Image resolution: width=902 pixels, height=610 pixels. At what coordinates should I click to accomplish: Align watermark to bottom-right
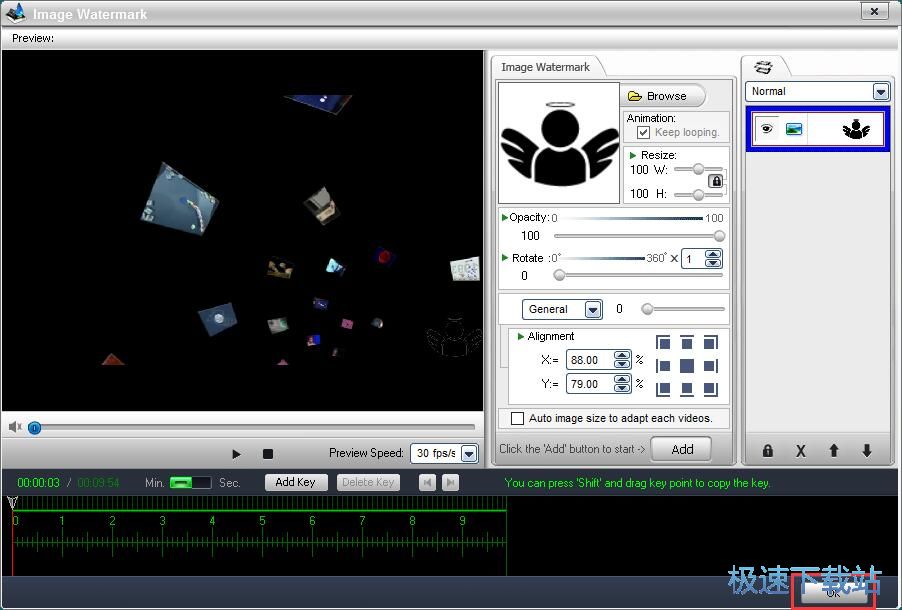pyautogui.click(x=710, y=389)
